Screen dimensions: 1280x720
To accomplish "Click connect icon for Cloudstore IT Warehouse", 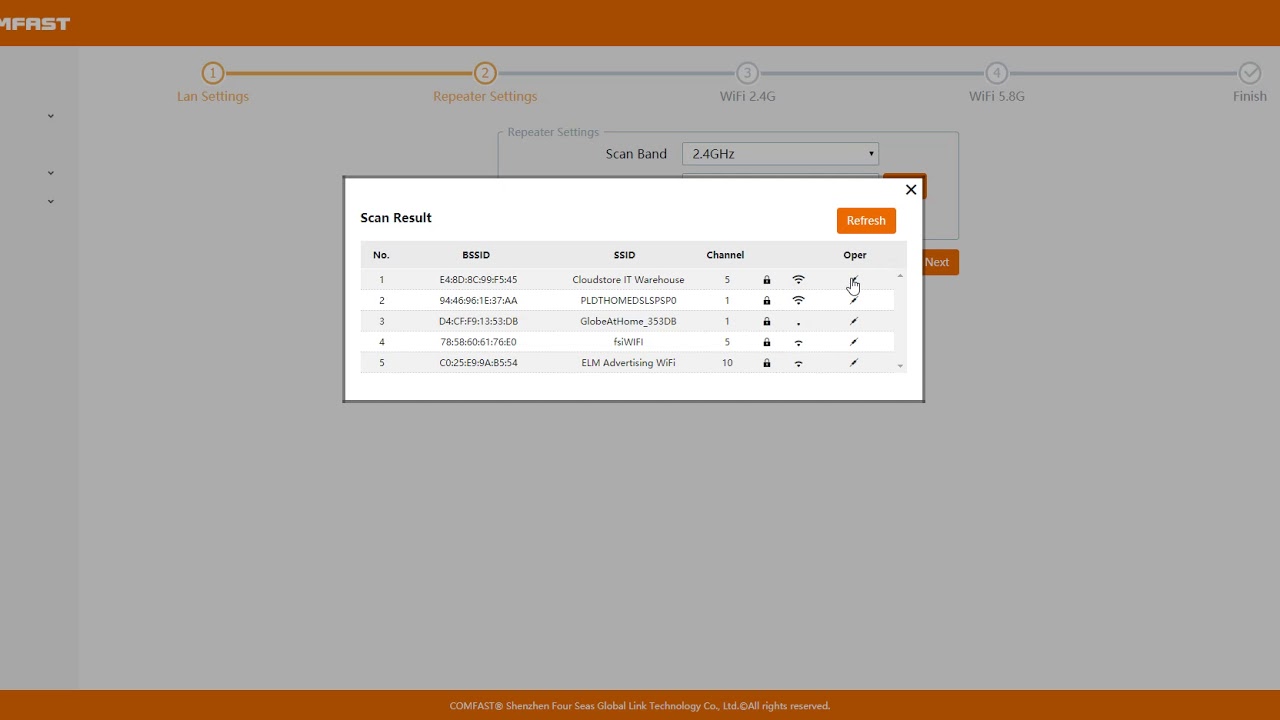I will pos(854,280).
